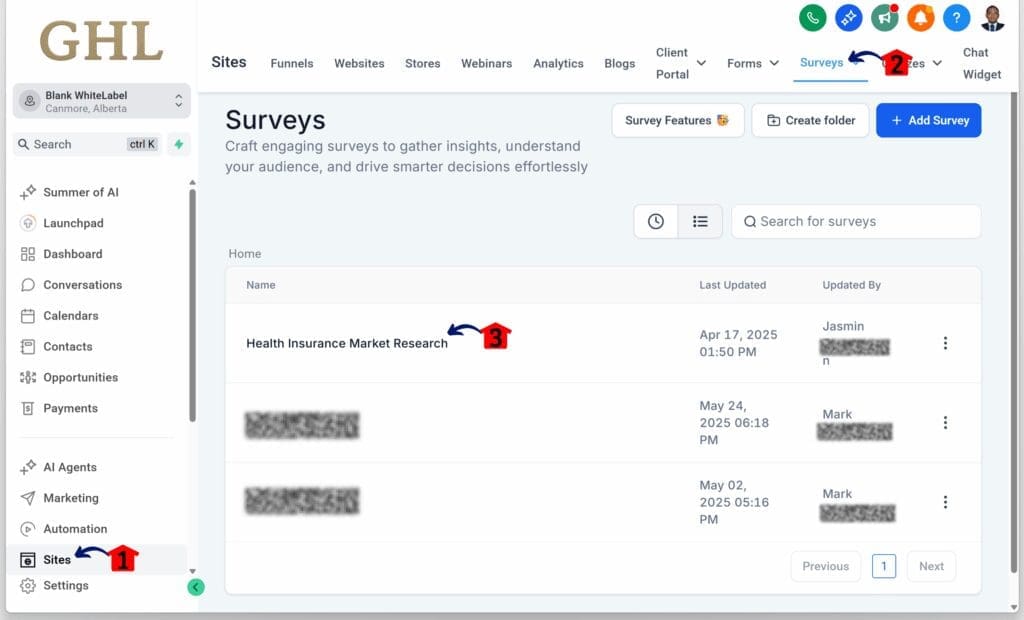Click the Add Survey button
The image size is (1024, 620).
click(929, 120)
